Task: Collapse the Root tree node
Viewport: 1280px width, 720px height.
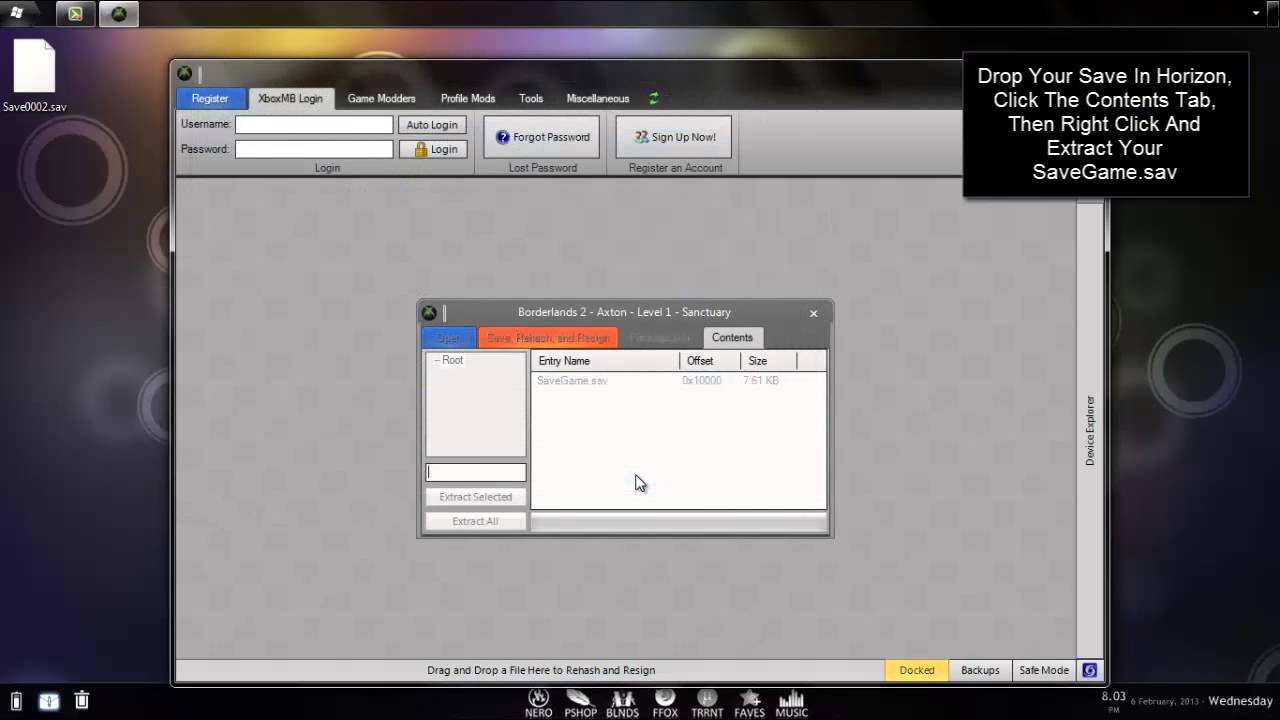Action: coord(437,360)
